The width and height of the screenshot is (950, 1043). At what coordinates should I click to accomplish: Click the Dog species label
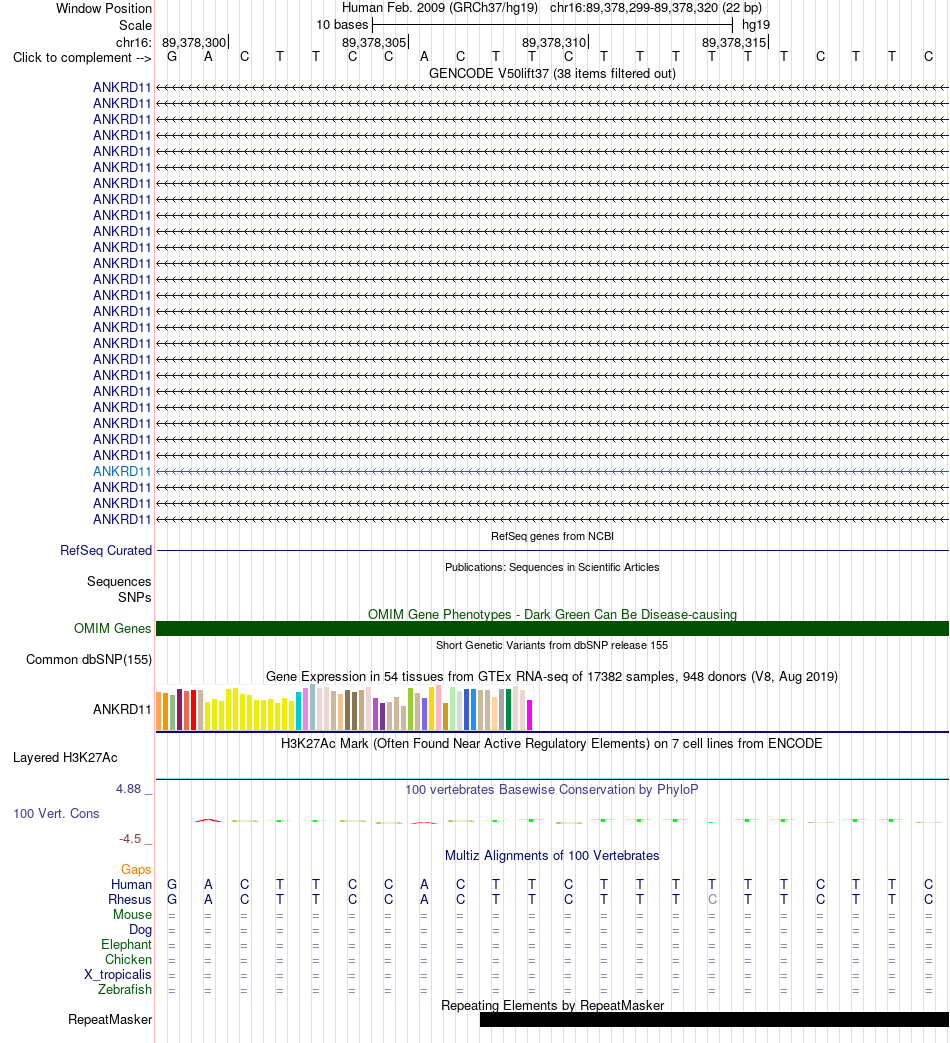pos(140,929)
